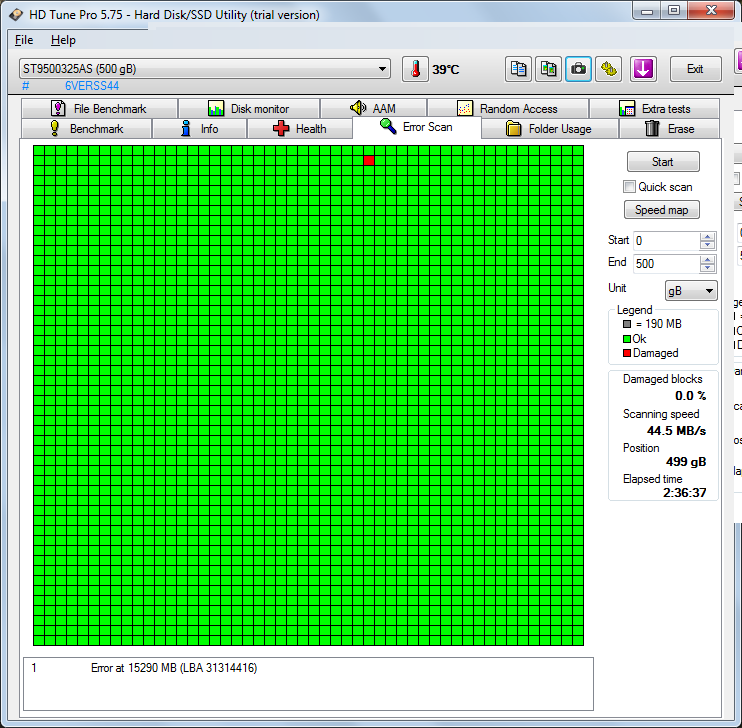Screen dimensions: 742x728
Task: Click the HD Tune title bar icon
Action: 16,15
